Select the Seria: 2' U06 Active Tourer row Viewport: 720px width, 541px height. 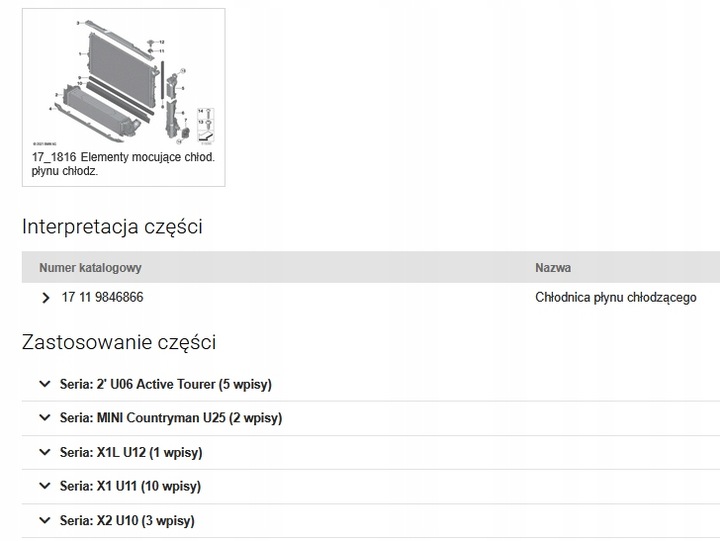(x=166, y=384)
